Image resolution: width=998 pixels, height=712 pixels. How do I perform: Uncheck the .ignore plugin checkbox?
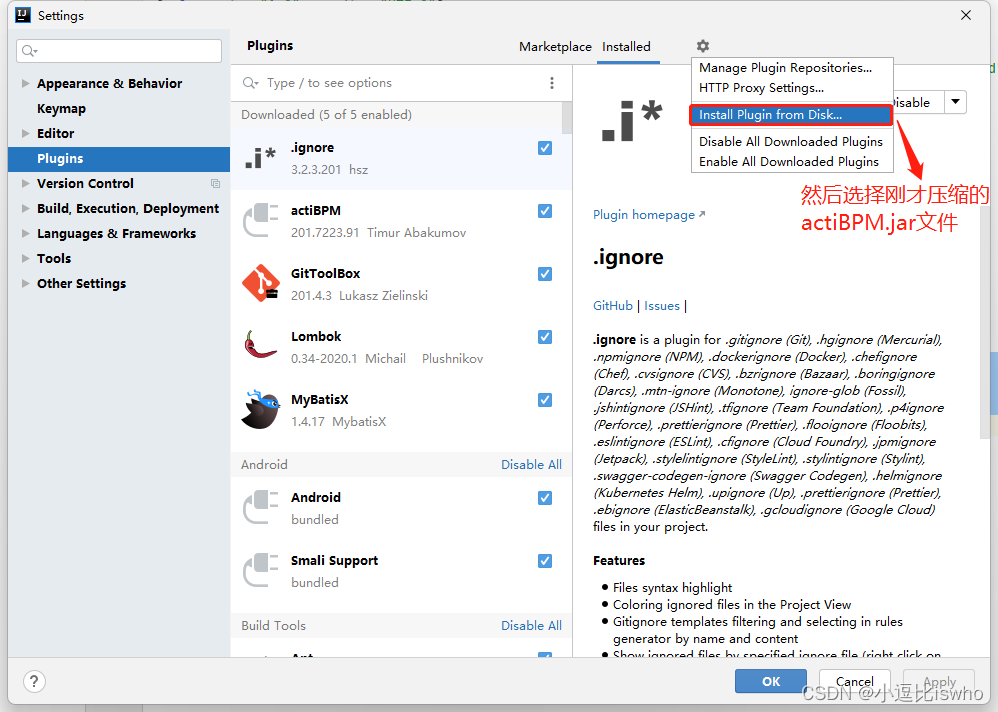click(x=545, y=148)
